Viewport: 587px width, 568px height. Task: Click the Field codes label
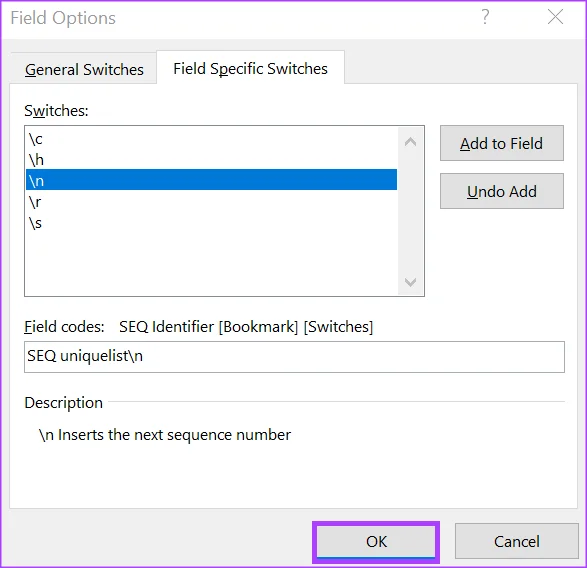point(64,327)
